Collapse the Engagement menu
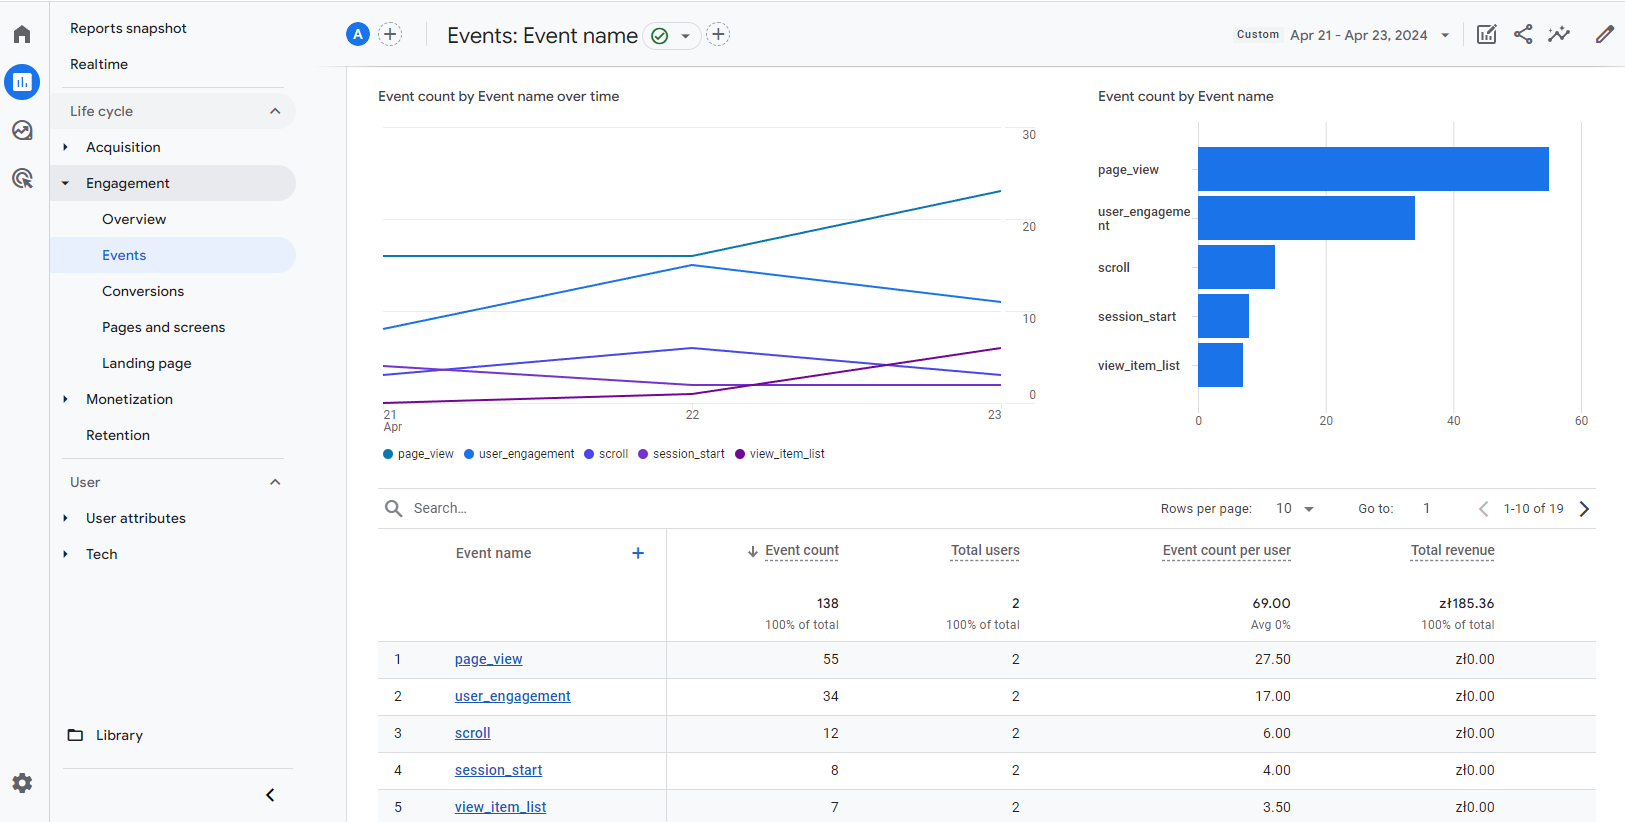Screen dimensions: 1625x822 click(65, 183)
